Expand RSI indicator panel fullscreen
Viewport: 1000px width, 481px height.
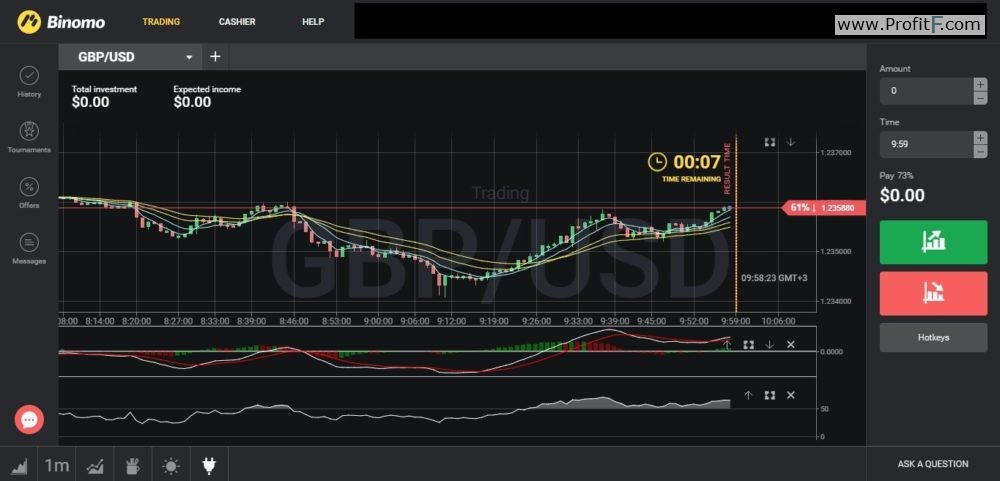pyautogui.click(x=770, y=396)
